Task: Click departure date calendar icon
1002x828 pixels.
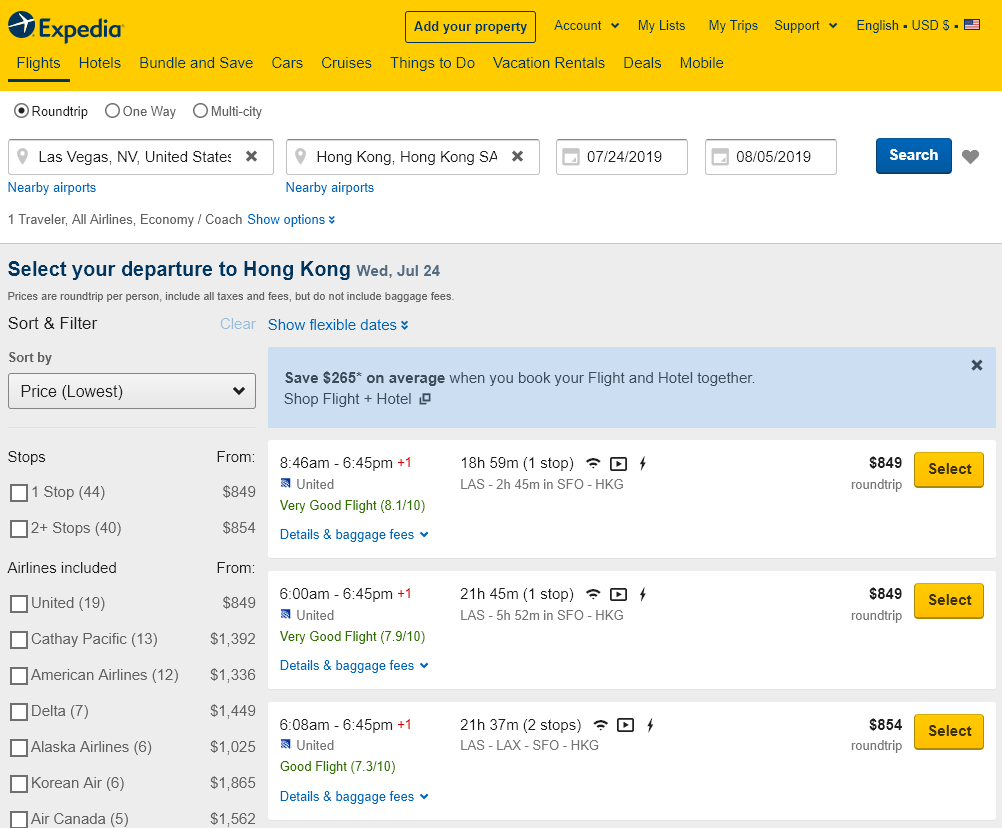Action: click(x=571, y=157)
